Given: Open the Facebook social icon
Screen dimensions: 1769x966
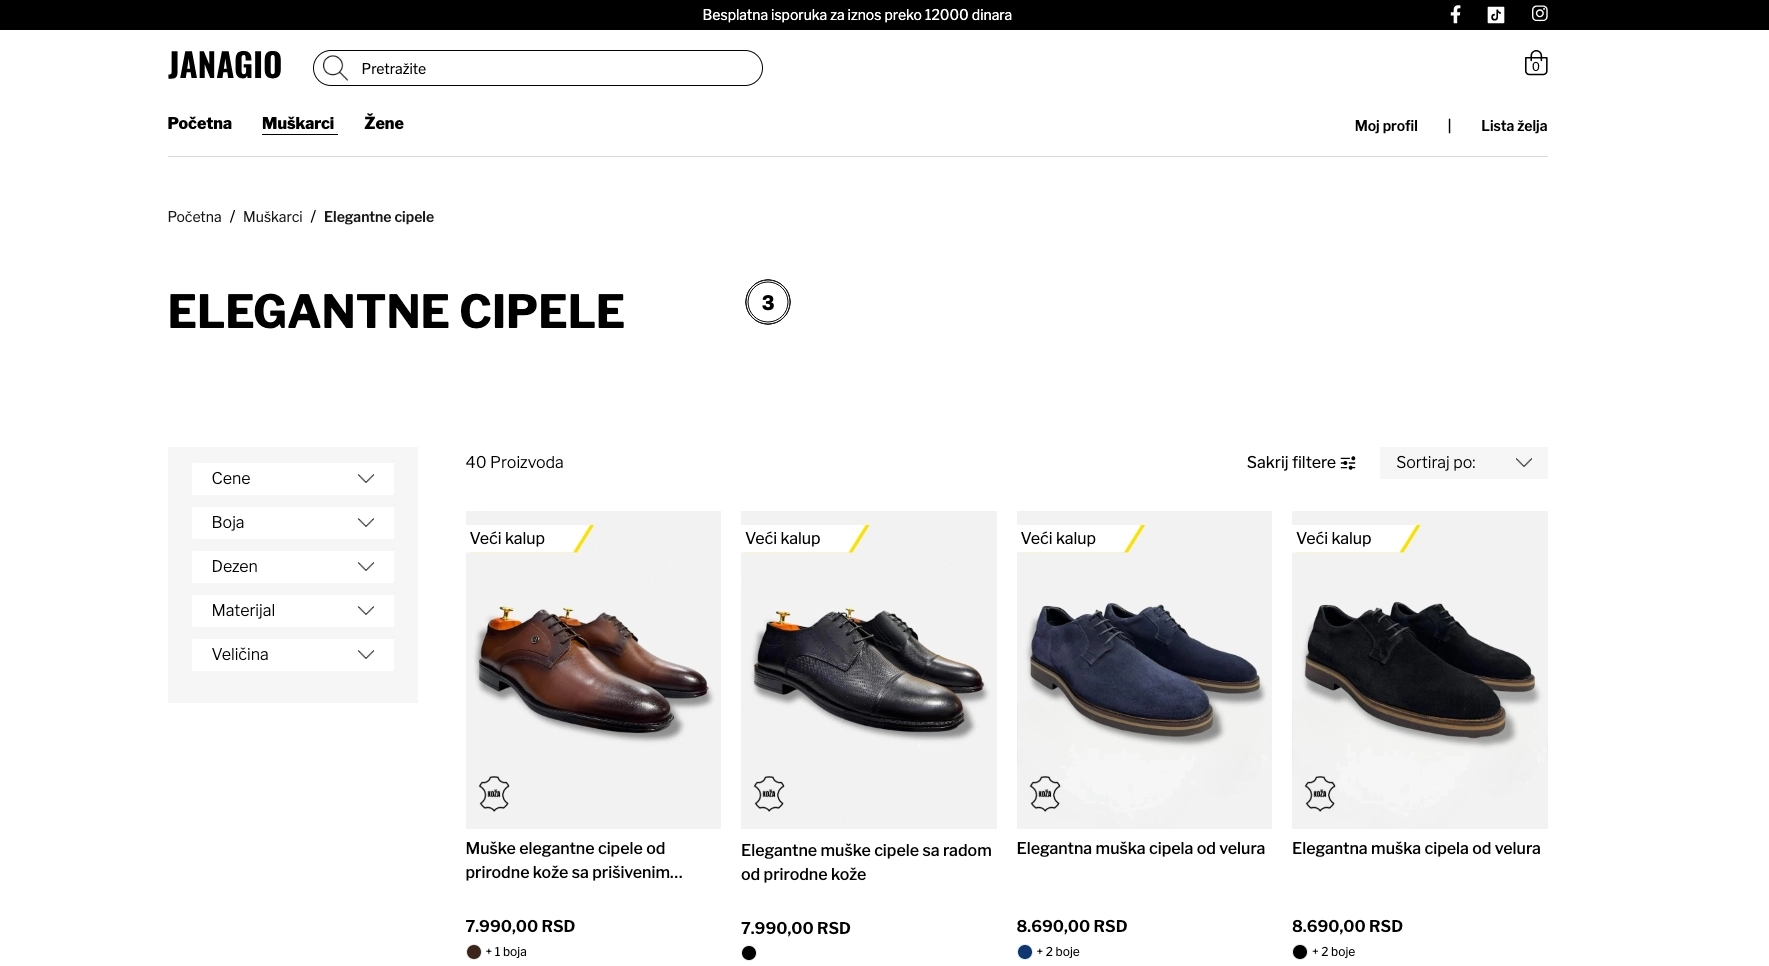Looking at the screenshot, I should pos(1456,14).
